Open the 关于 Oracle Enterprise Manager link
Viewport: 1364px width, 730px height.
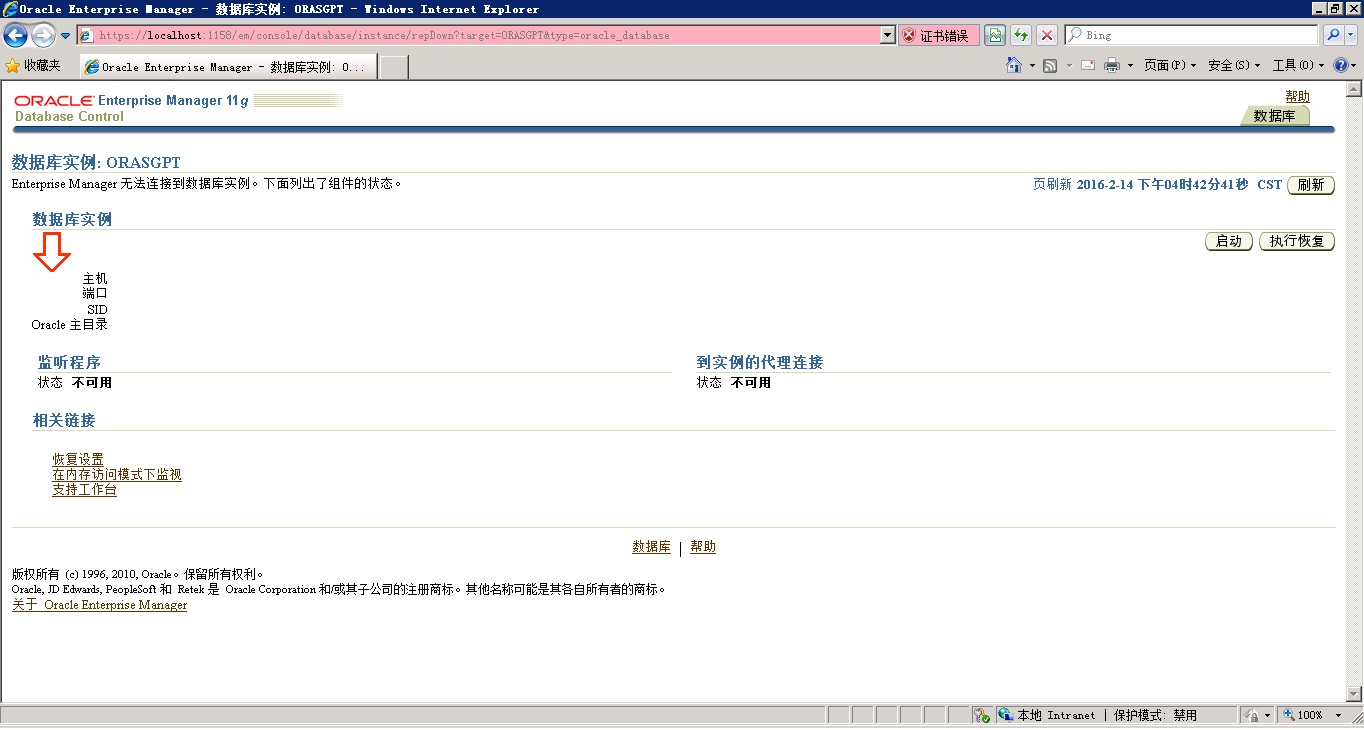coord(99,605)
